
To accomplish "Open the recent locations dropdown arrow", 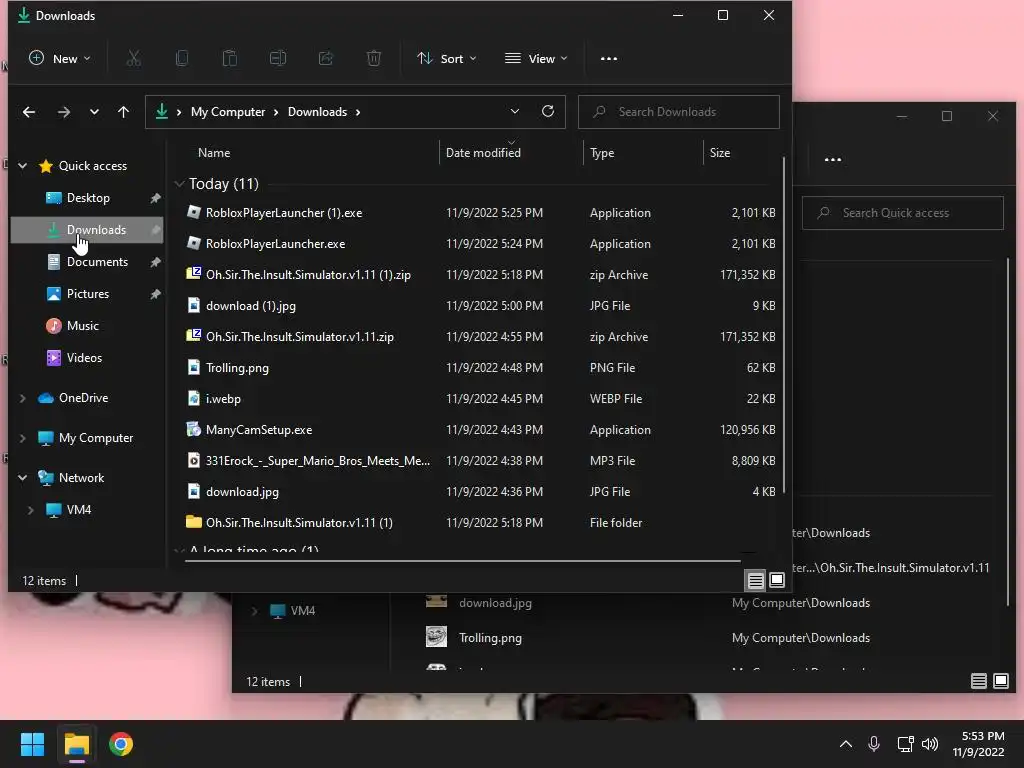I will pyautogui.click(x=94, y=112).
